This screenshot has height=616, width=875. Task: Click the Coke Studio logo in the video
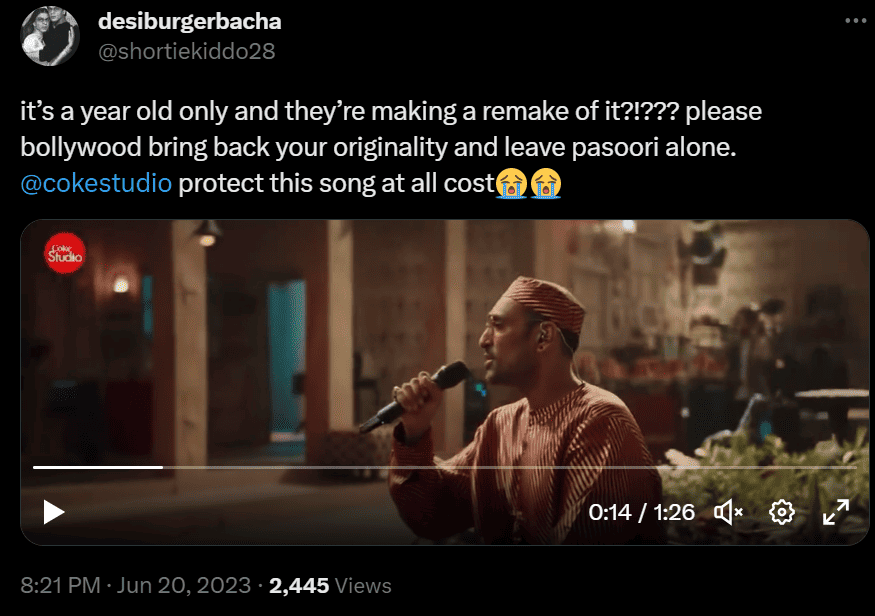pos(66,253)
